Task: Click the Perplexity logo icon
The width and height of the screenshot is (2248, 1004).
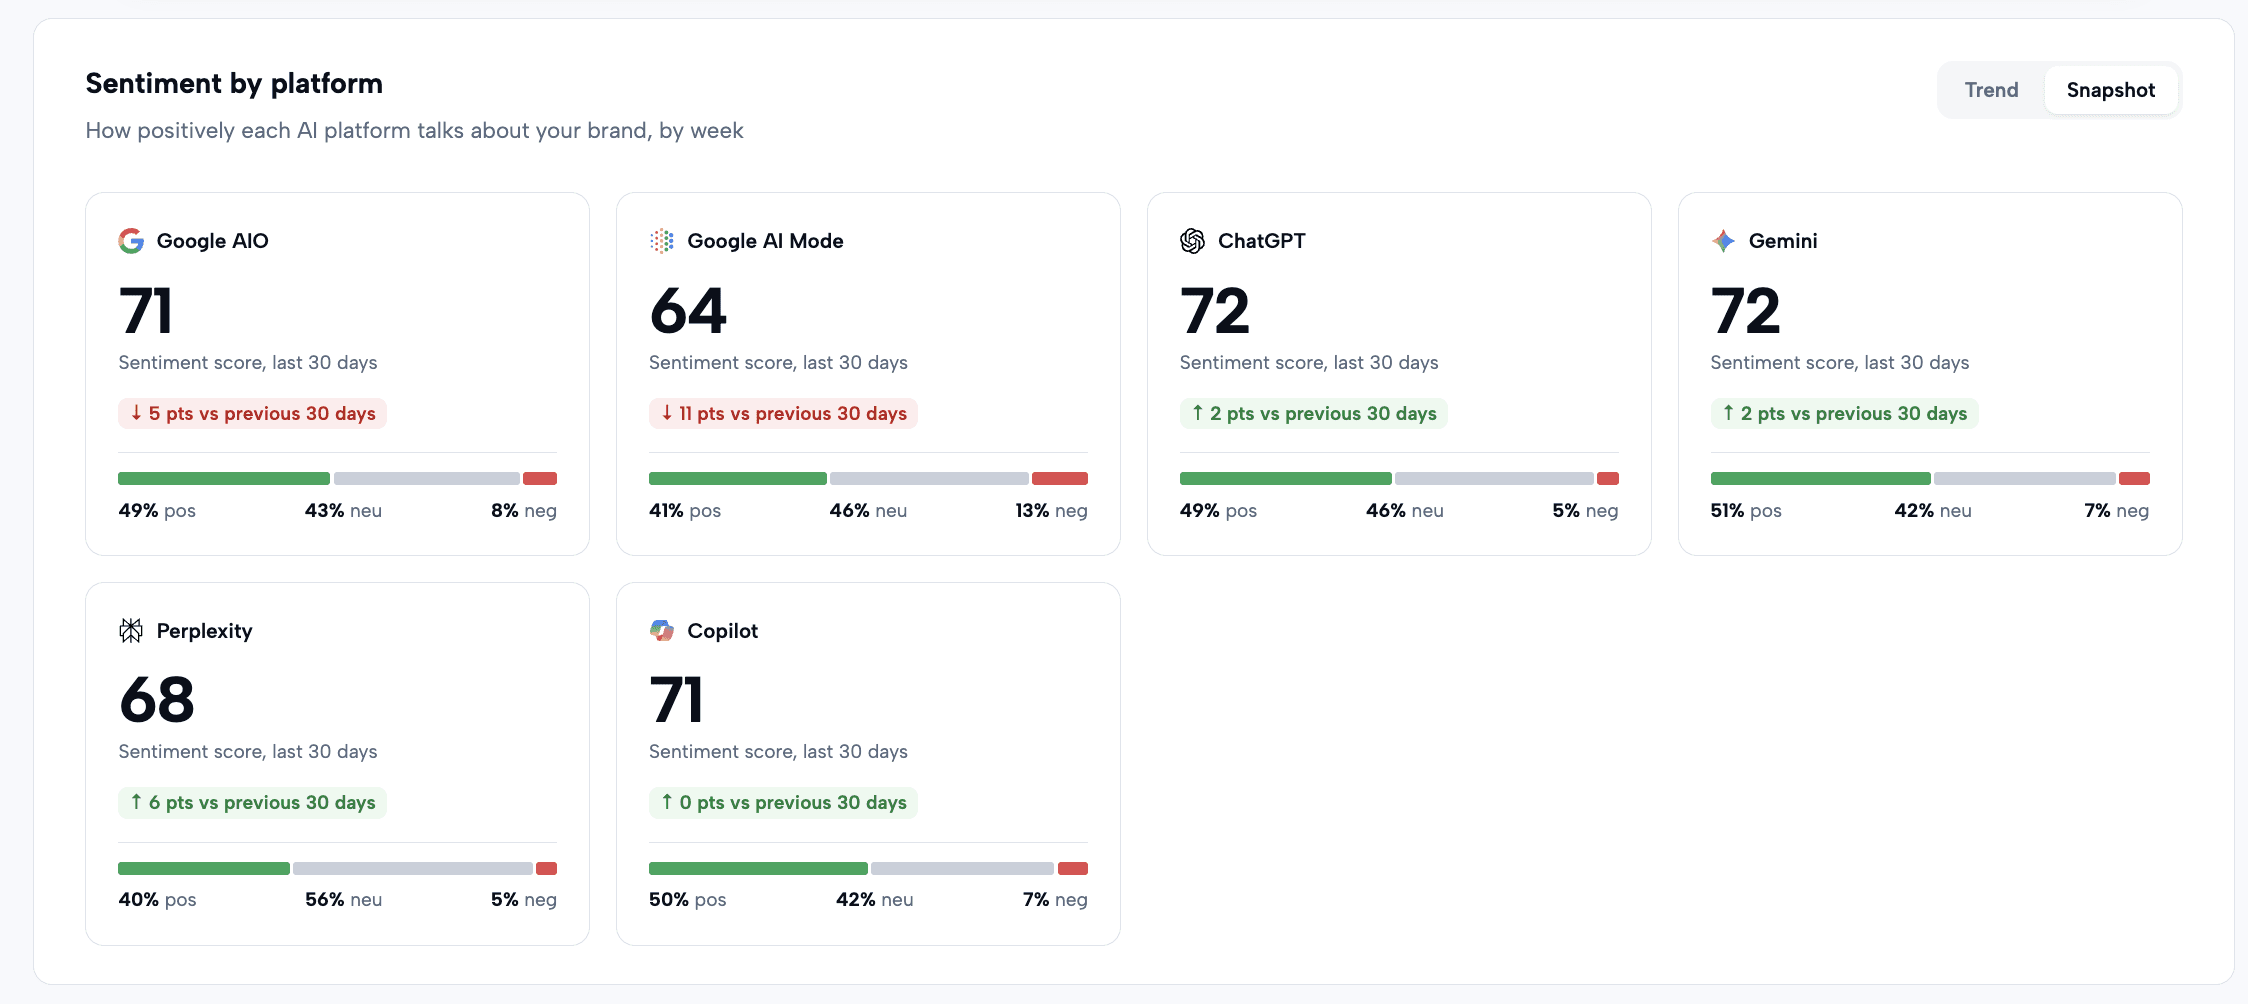Action: point(131,630)
